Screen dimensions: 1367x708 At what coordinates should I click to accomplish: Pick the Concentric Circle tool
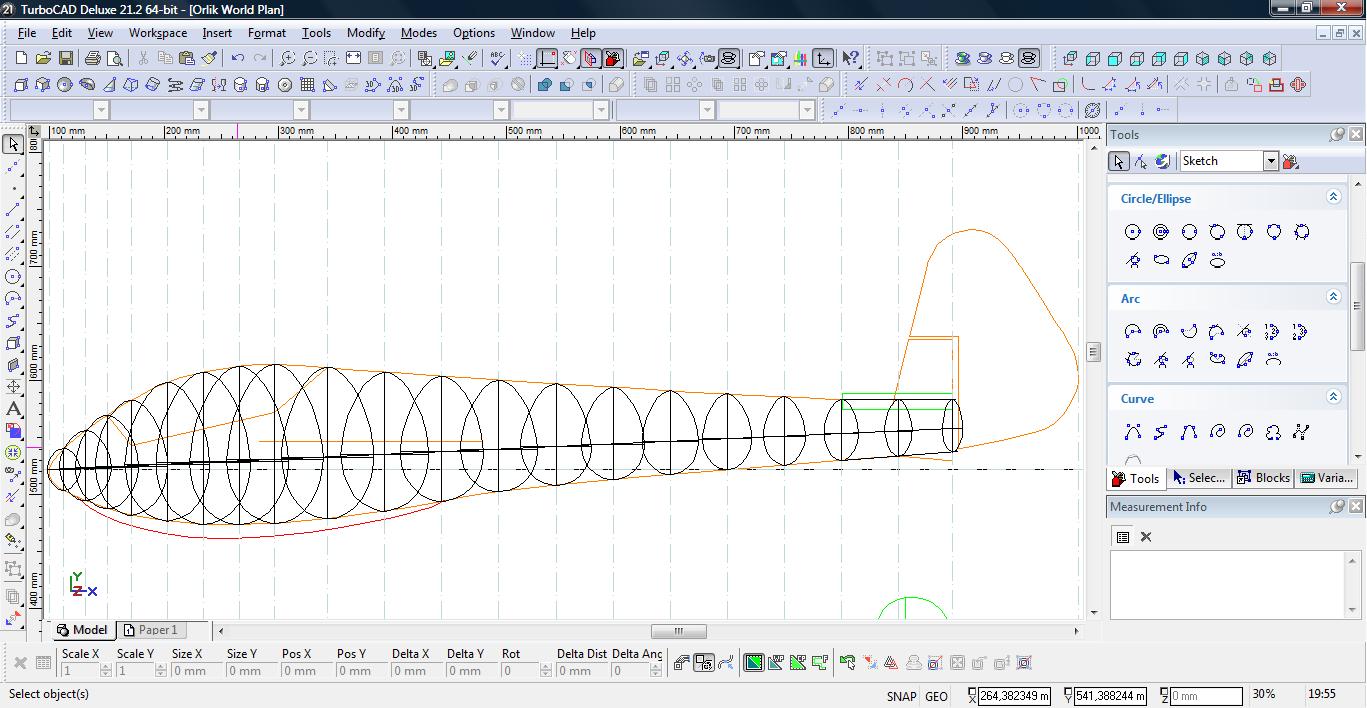(1161, 232)
